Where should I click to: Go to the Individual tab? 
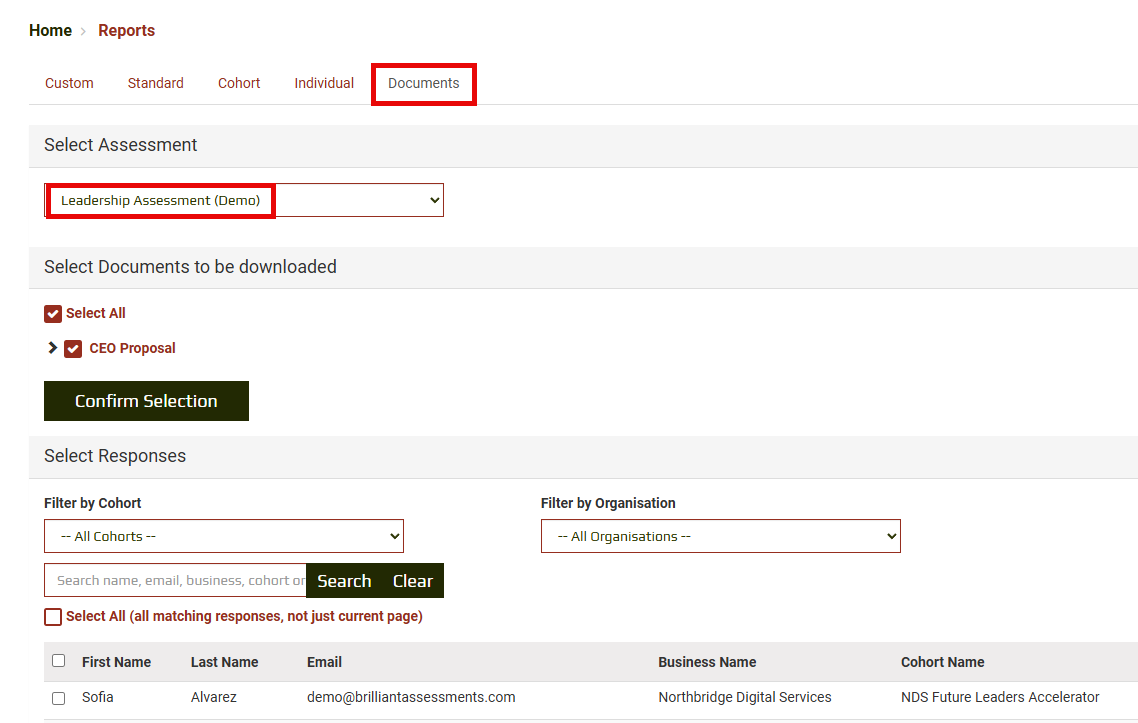[324, 83]
